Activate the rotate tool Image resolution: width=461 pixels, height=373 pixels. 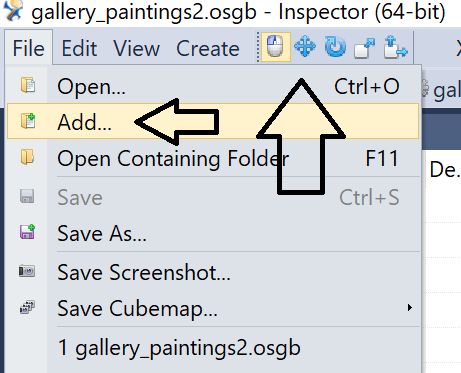335,47
